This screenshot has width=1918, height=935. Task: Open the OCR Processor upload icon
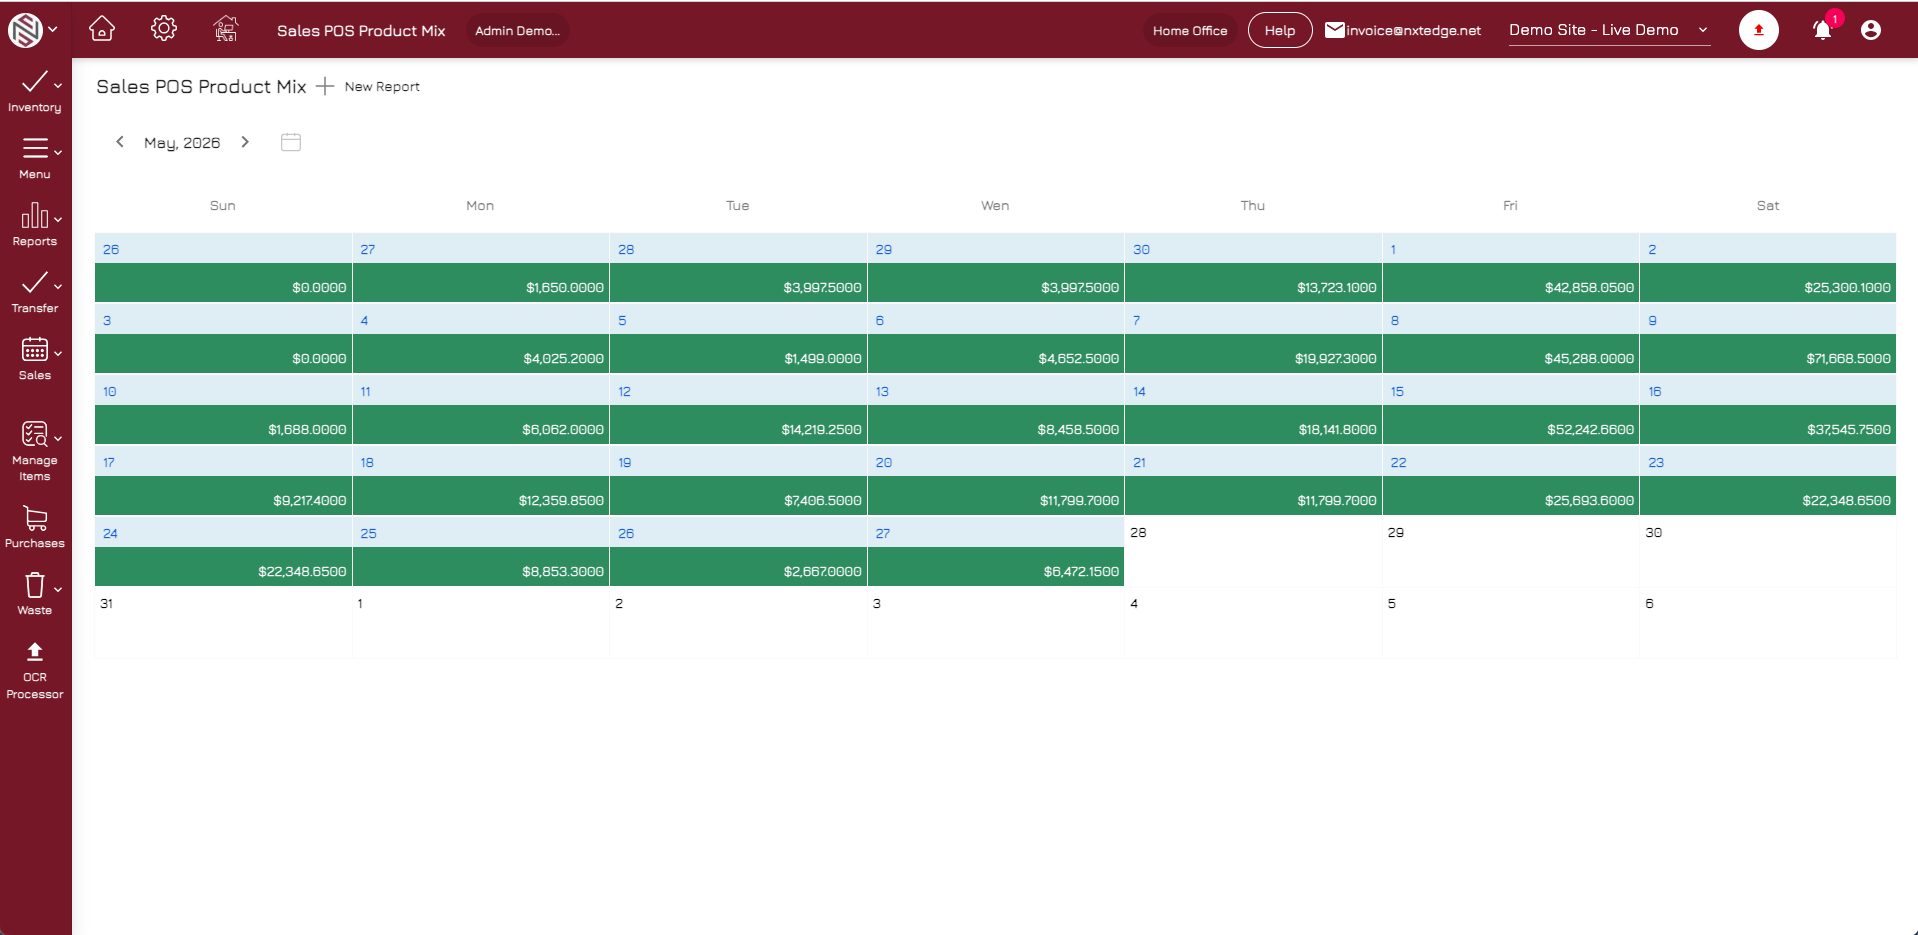35,652
